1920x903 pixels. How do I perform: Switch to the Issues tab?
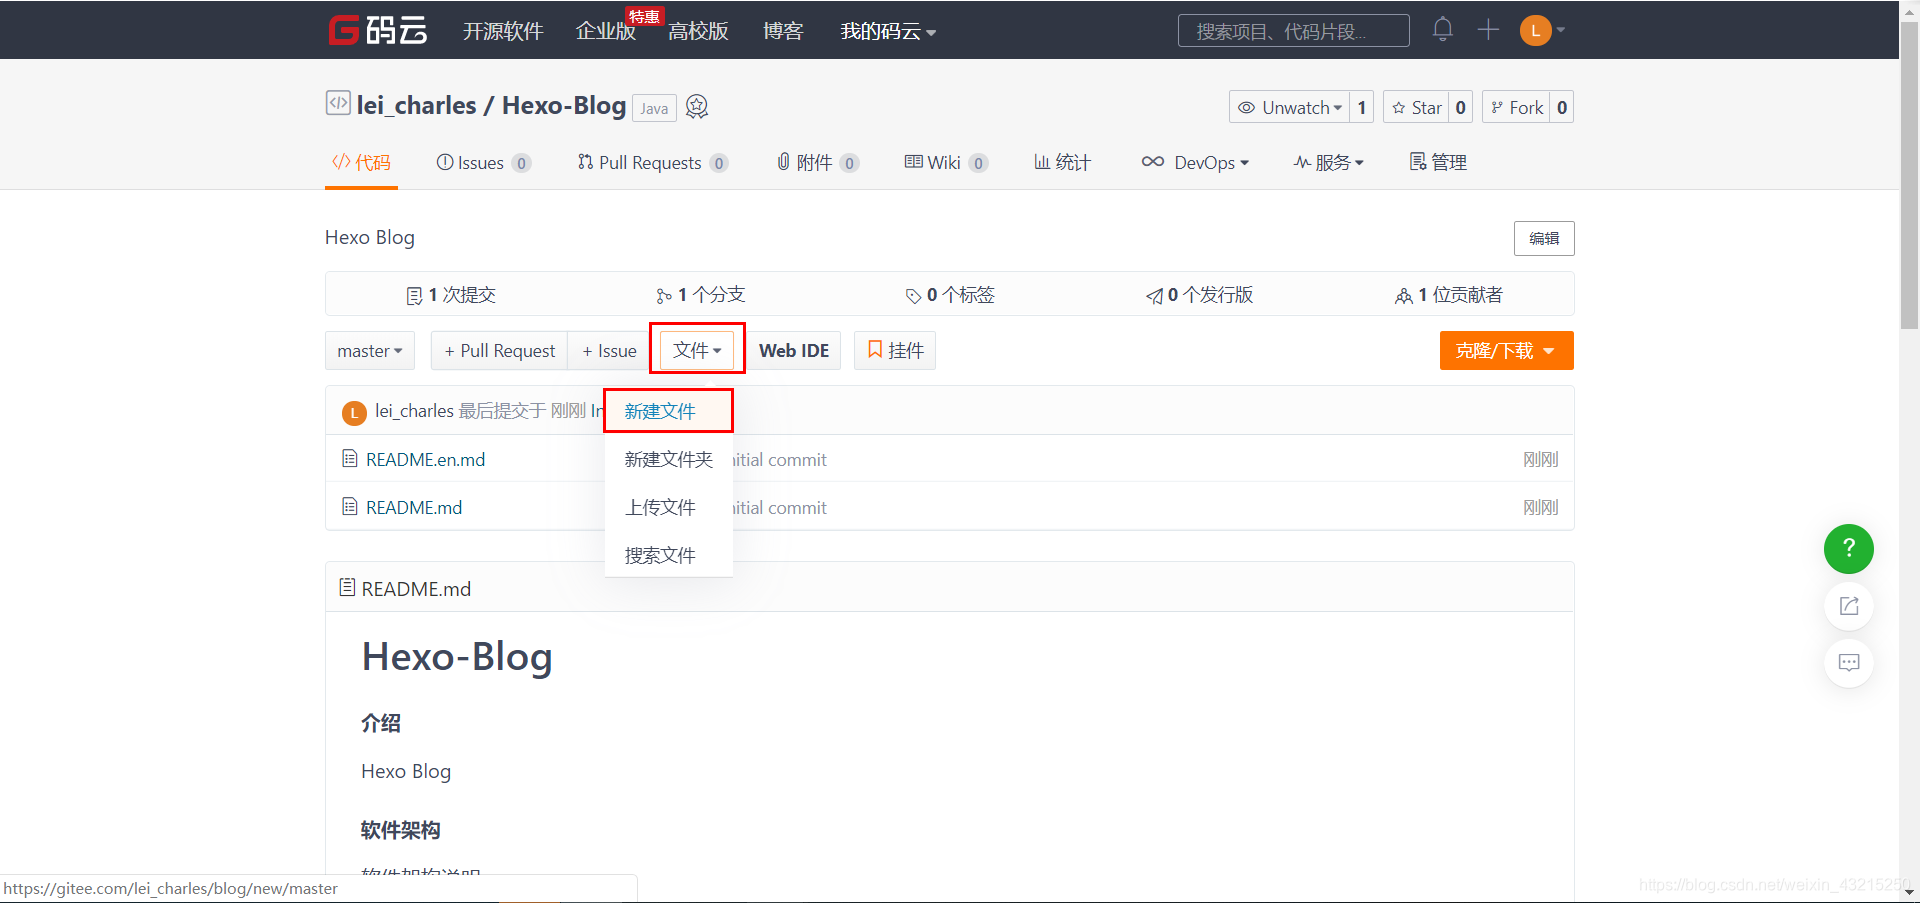tap(483, 162)
